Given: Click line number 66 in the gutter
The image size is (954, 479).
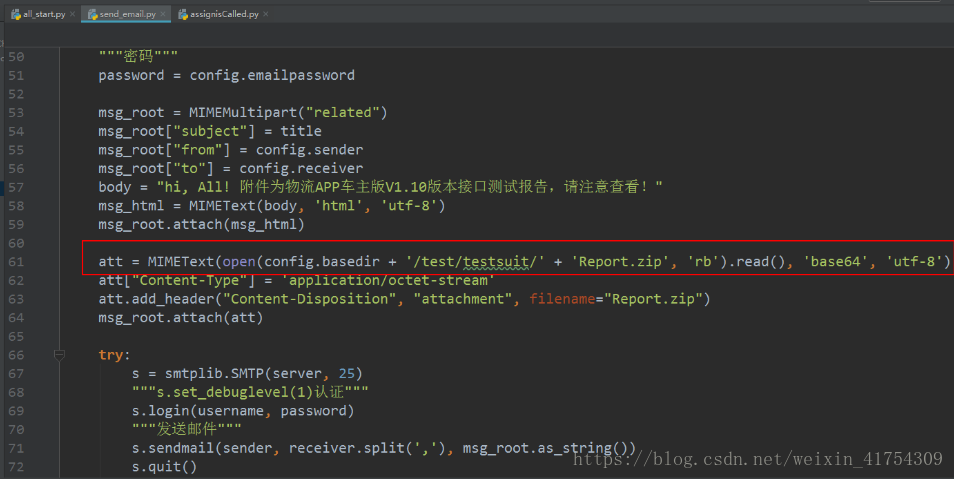Looking at the screenshot, I should point(16,355).
